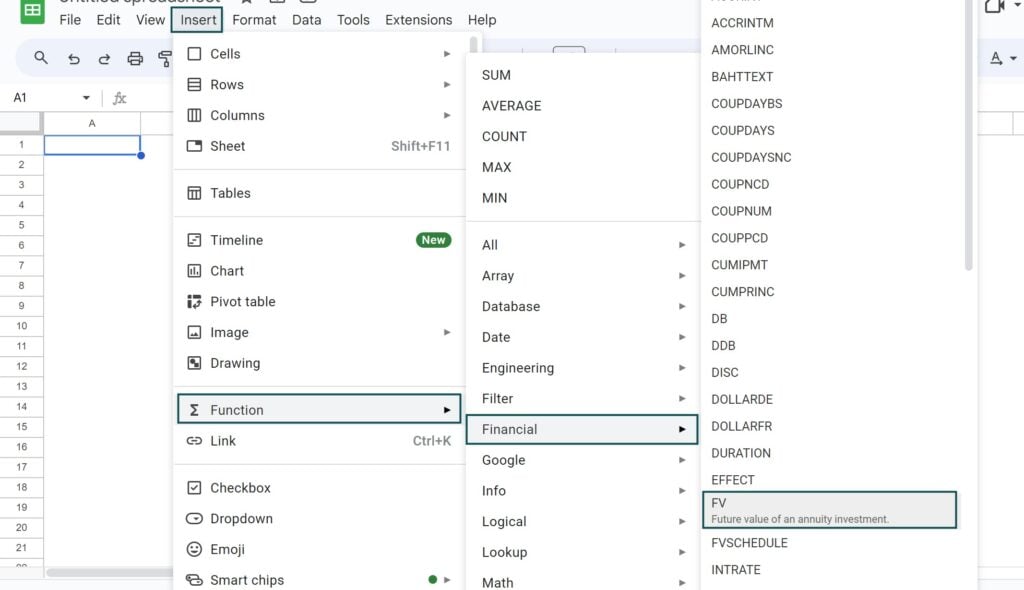Click row 10 header
The width and height of the screenshot is (1024, 590).
(x=22, y=325)
